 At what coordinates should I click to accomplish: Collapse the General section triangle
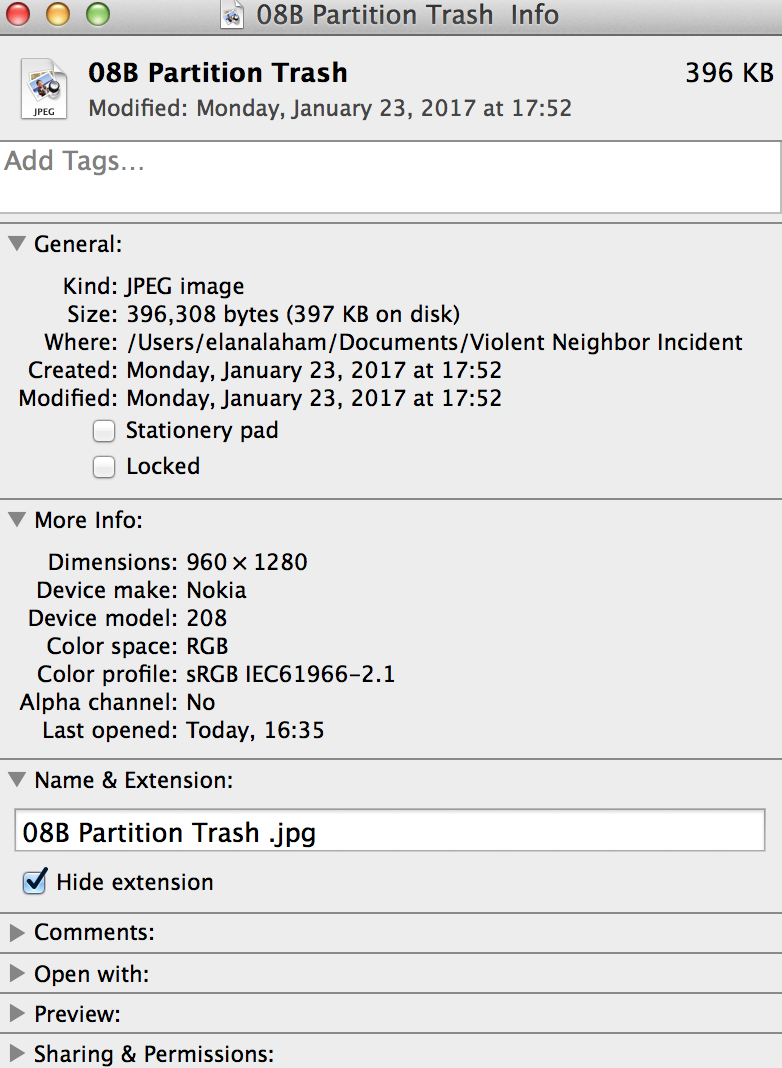coord(17,243)
